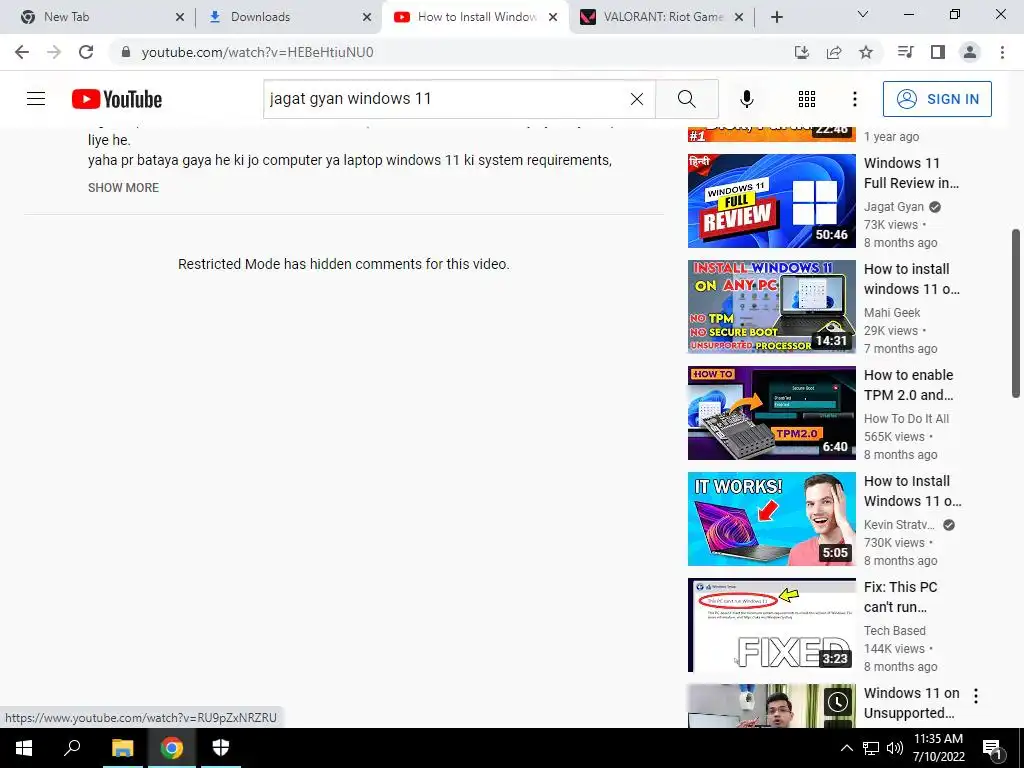This screenshot has height=768, width=1024.
Task: Add Unsupported video to Watch later
Action: point(837,702)
